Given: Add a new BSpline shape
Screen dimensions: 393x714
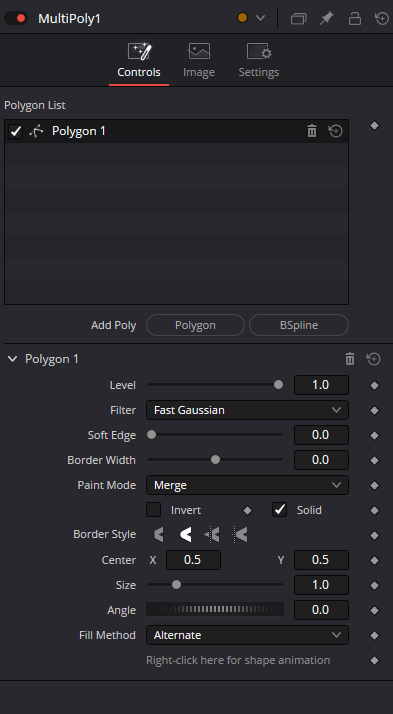Looking at the screenshot, I should [x=299, y=325].
